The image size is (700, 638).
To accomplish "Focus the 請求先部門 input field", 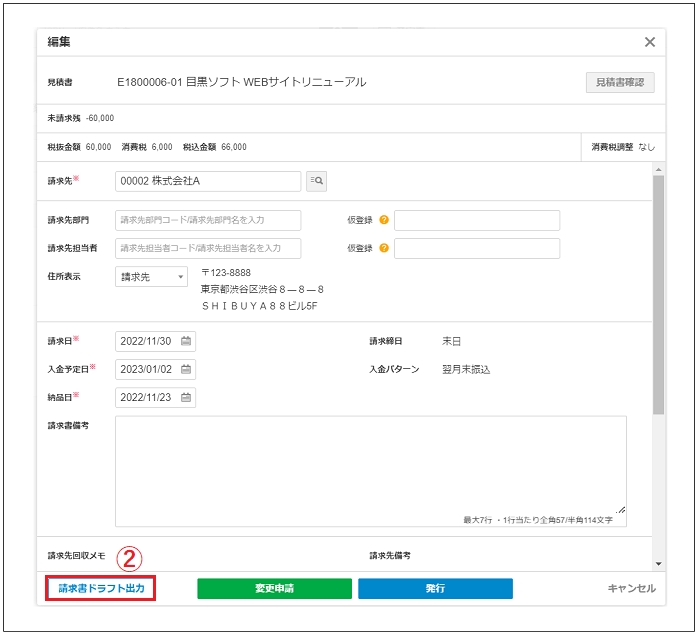I will pos(208,220).
